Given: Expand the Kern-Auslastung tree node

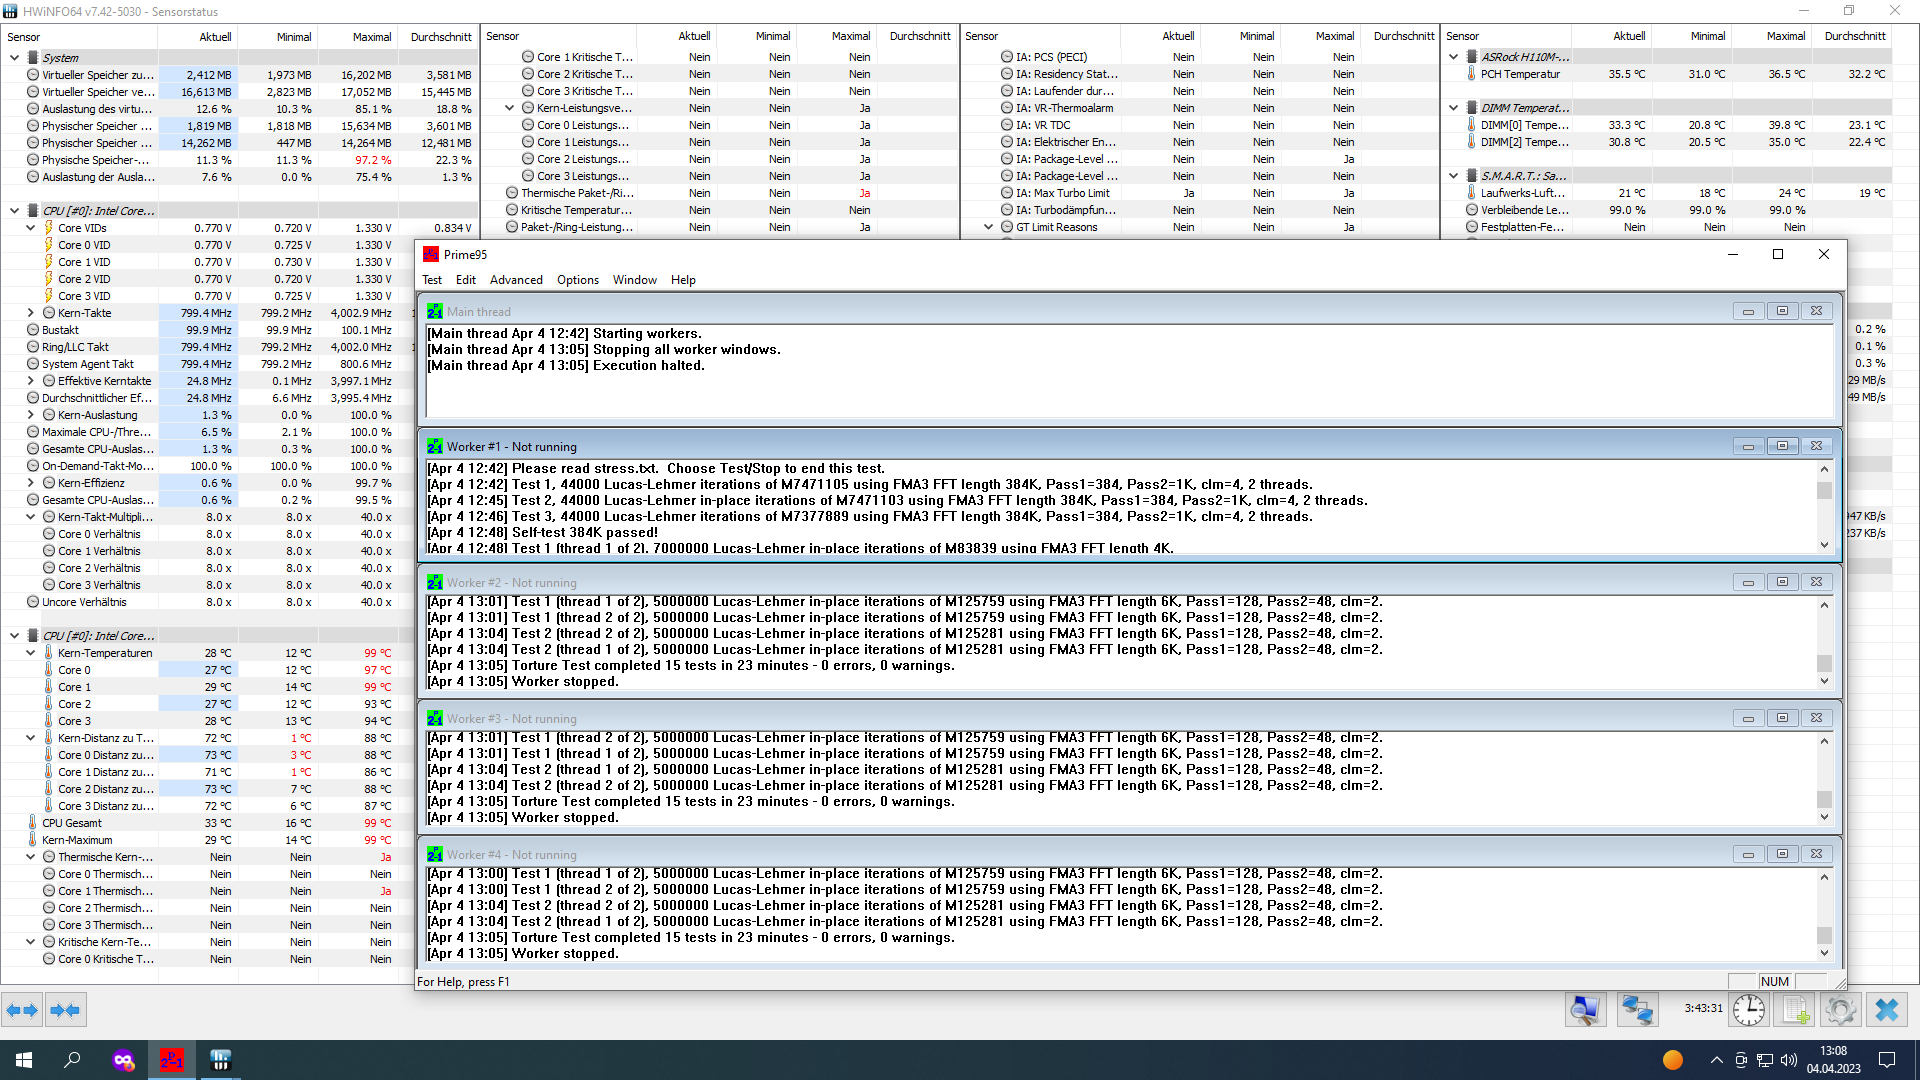Looking at the screenshot, I should [31, 415].
